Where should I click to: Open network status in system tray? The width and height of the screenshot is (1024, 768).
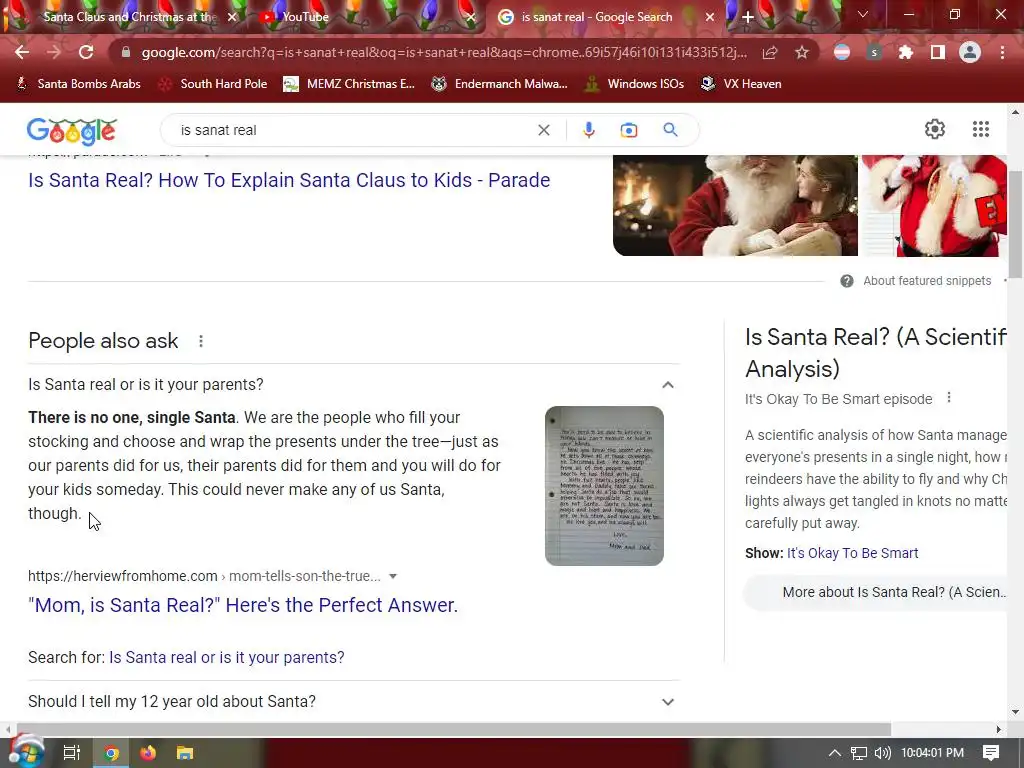click(x=859, y=753)
